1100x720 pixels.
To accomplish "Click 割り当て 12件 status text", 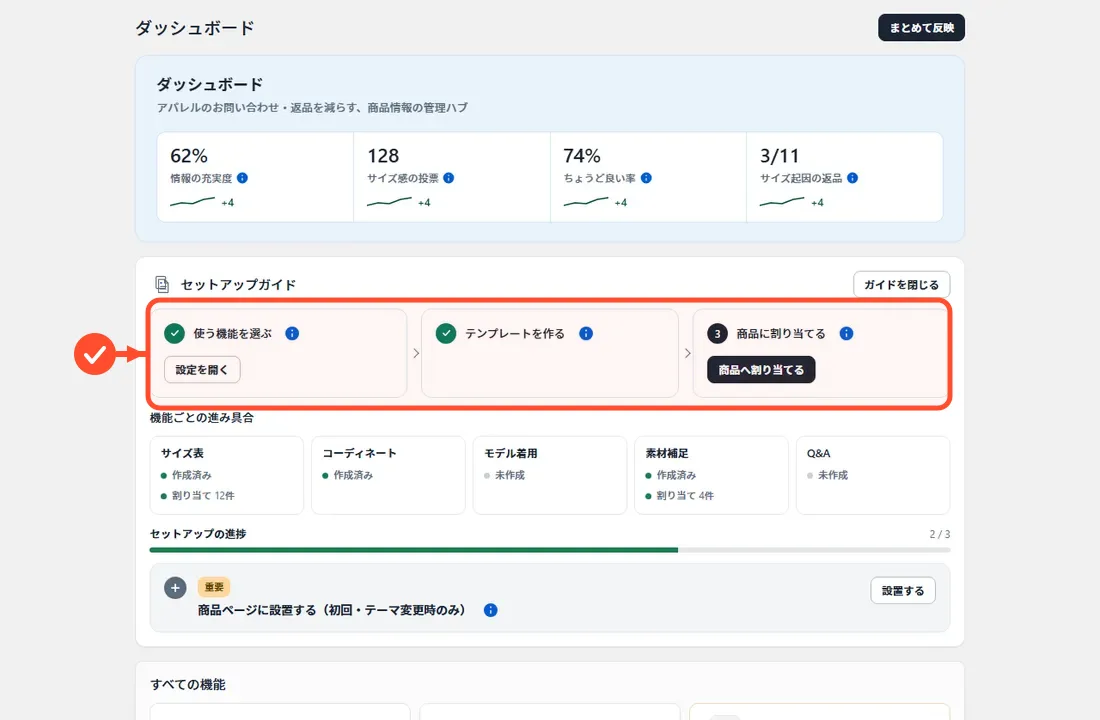I will (203, 495).
